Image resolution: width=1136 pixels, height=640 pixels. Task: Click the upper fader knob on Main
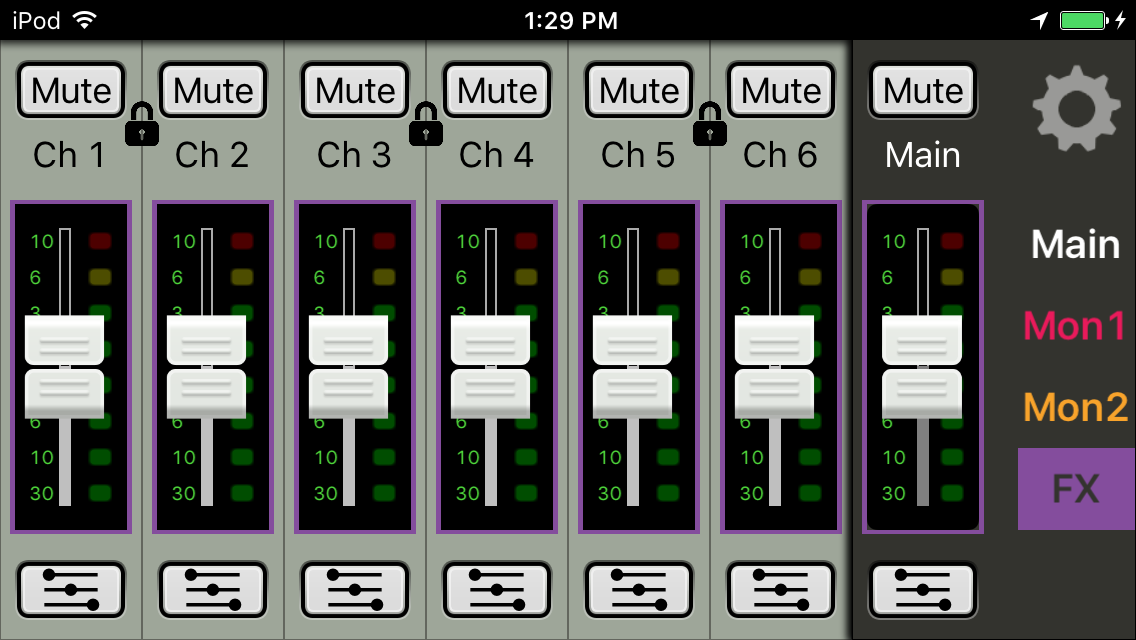coord(922,340)
